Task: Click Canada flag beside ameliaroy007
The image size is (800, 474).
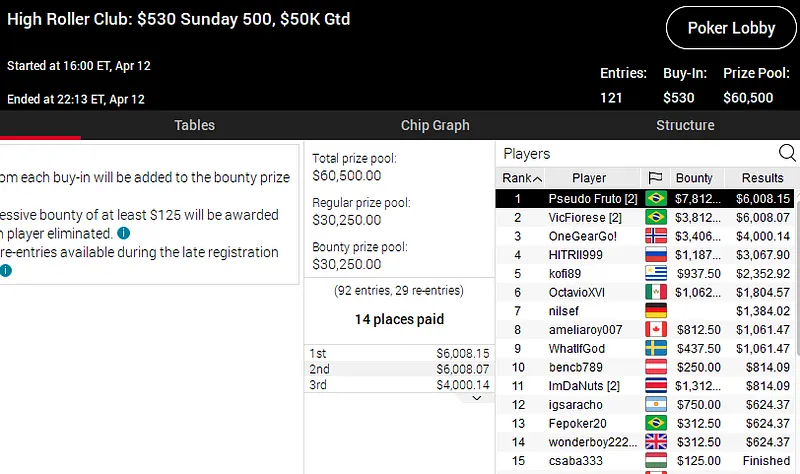Action: 656,330
